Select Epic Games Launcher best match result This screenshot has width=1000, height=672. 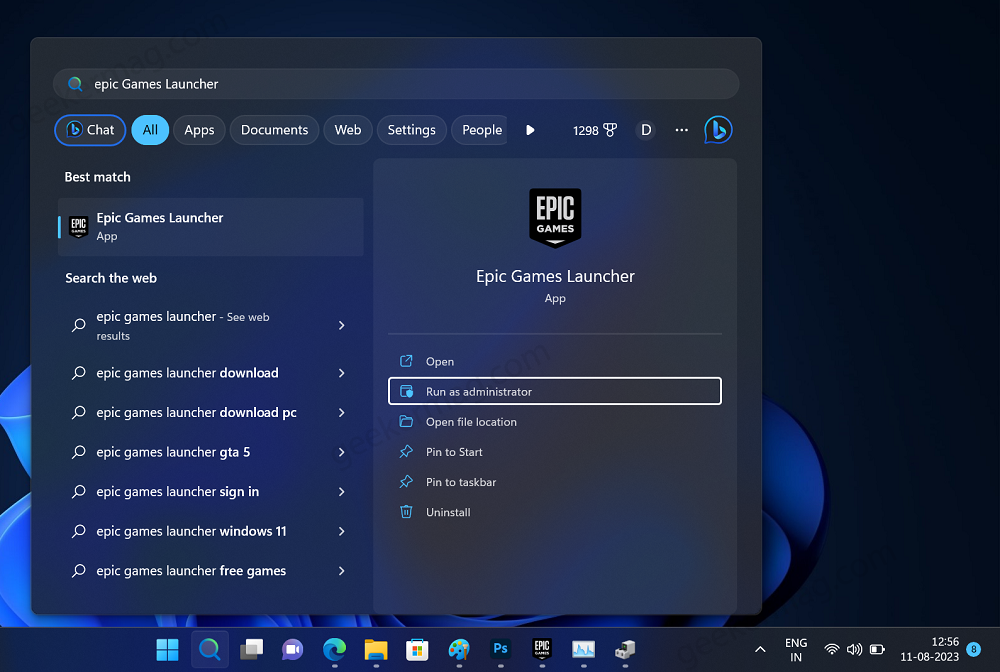(x=210, y=227)
